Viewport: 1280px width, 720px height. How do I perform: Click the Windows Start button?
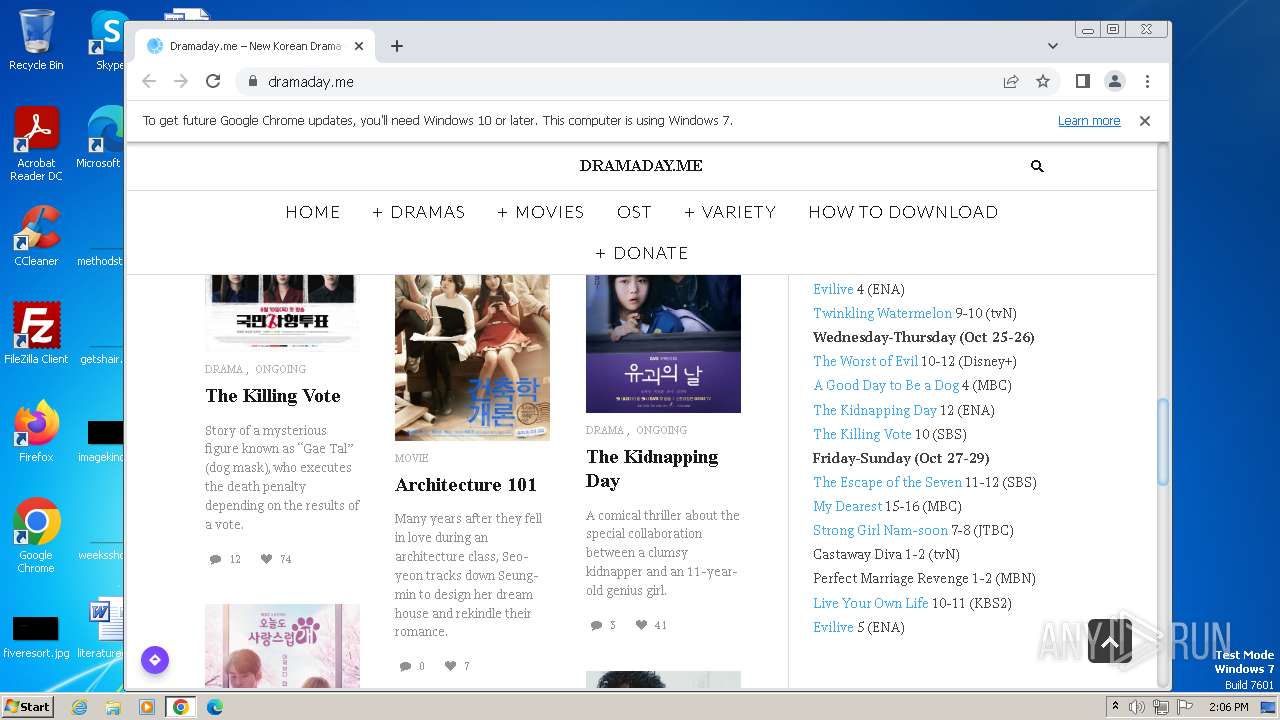point(27,707)
